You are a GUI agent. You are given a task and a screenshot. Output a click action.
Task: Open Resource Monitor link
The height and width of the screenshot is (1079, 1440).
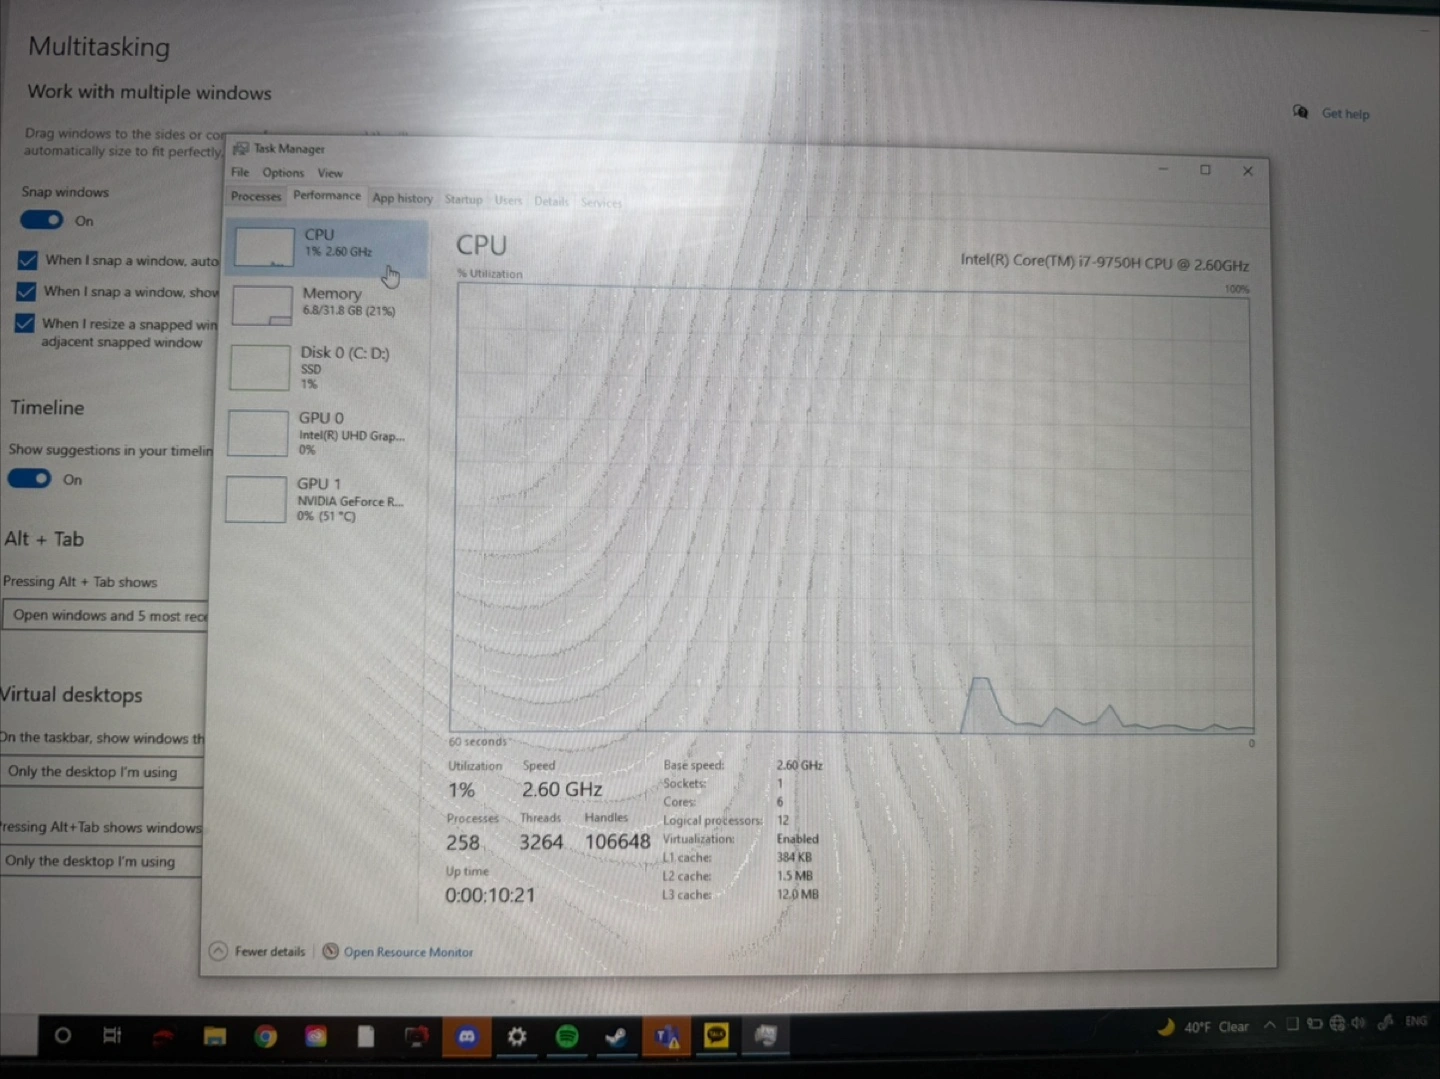coord(408,952)
